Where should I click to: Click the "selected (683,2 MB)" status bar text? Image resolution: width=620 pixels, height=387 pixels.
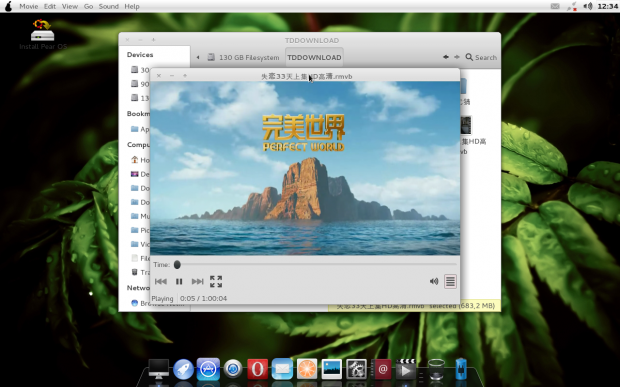click(462, 306)
